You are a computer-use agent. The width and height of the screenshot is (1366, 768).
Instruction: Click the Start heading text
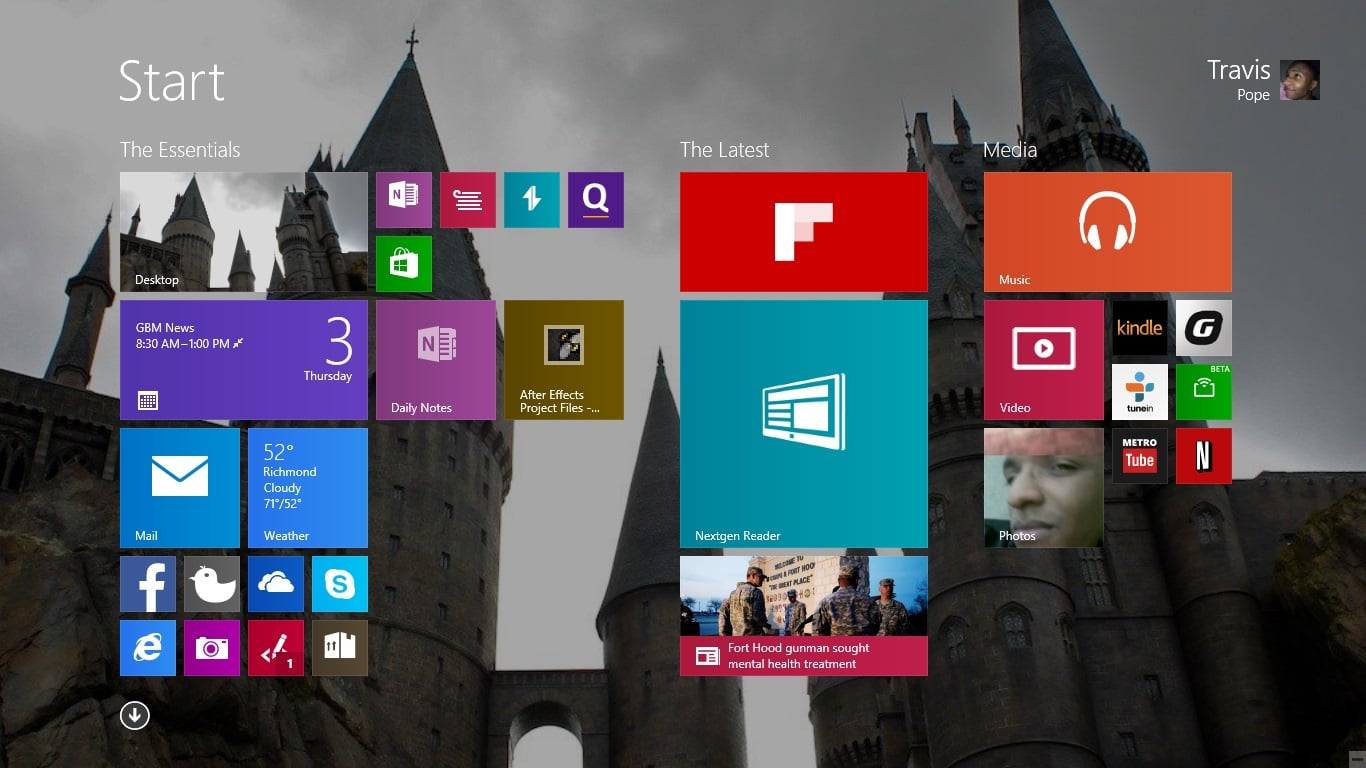click(x=172, y=81)
